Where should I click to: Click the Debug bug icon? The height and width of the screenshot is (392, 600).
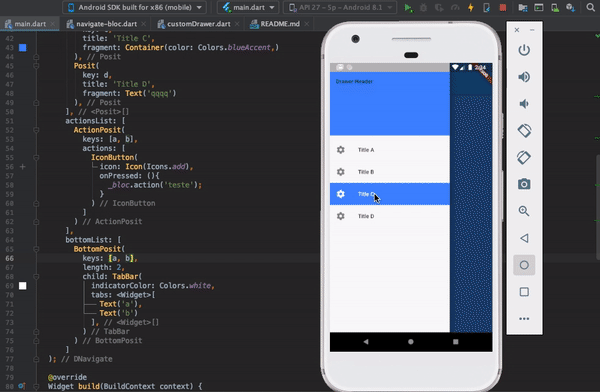click(x=423, y=8)
